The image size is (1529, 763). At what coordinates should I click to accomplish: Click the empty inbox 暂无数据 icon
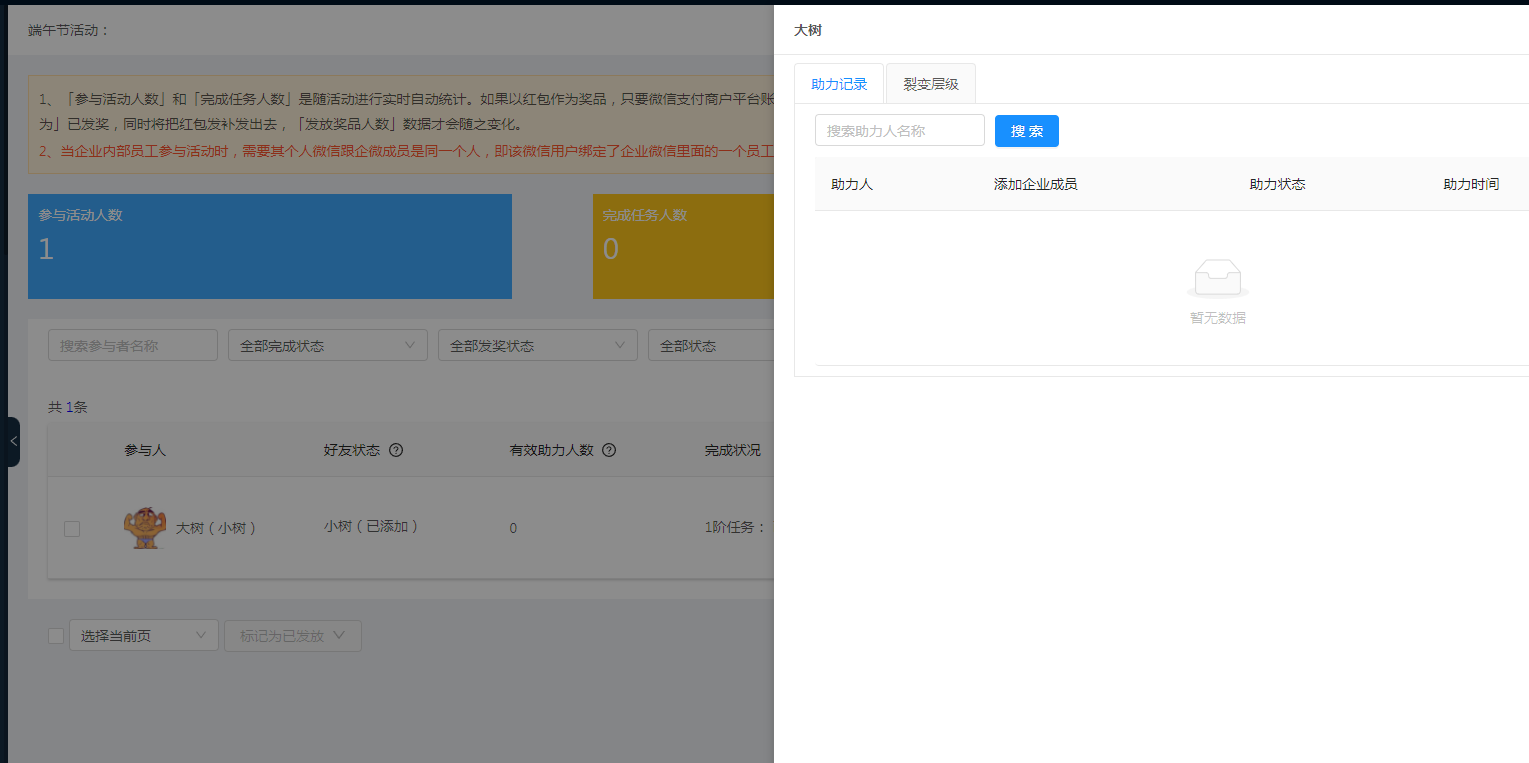(1218, 279)
